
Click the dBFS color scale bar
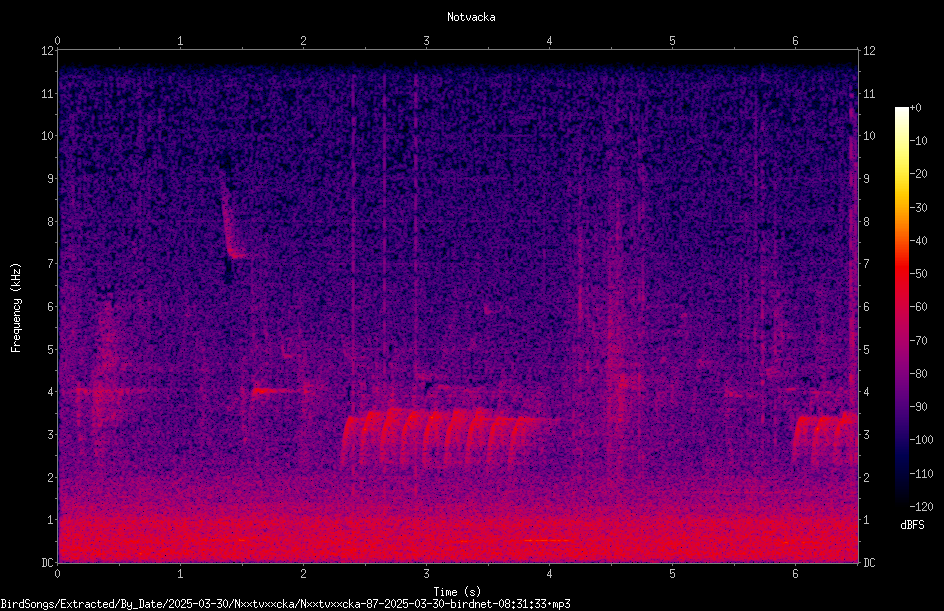tap(901, 307)
